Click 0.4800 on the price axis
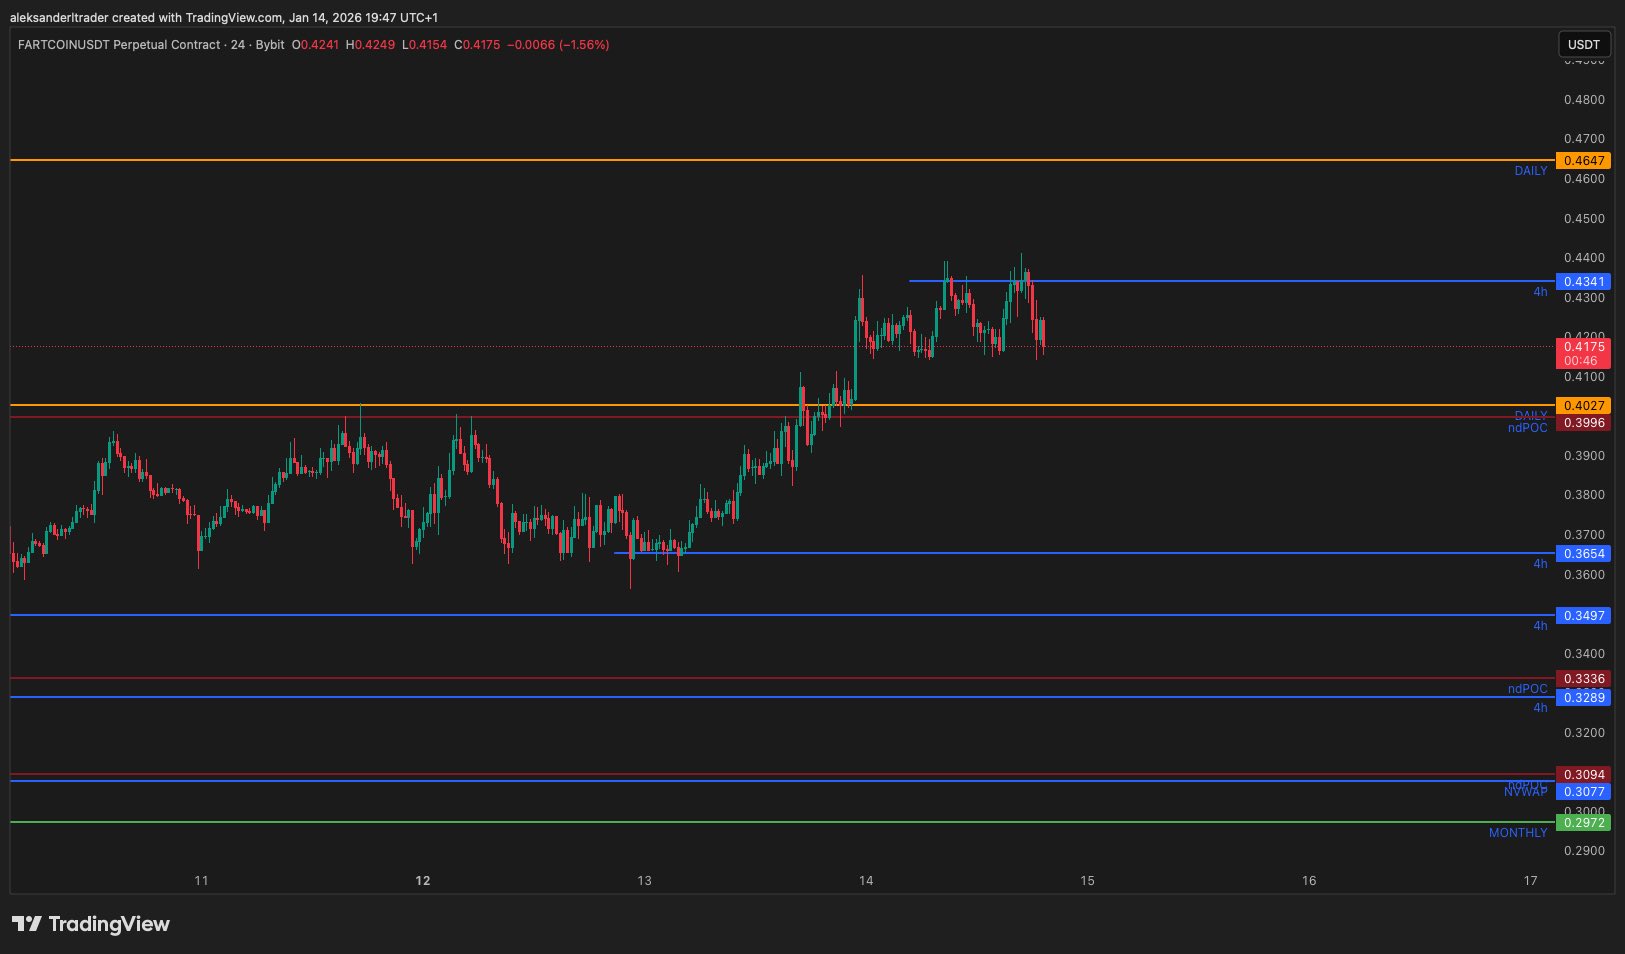Viewport: 1625px width, 954px height. (1584, 100)
